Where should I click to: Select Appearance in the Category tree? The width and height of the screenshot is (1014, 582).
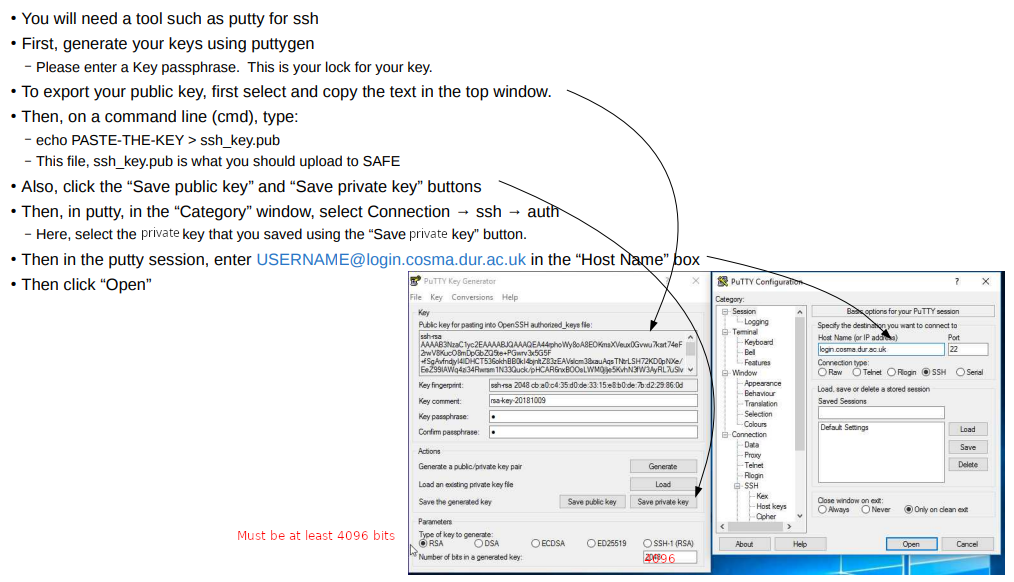point(762,383)
